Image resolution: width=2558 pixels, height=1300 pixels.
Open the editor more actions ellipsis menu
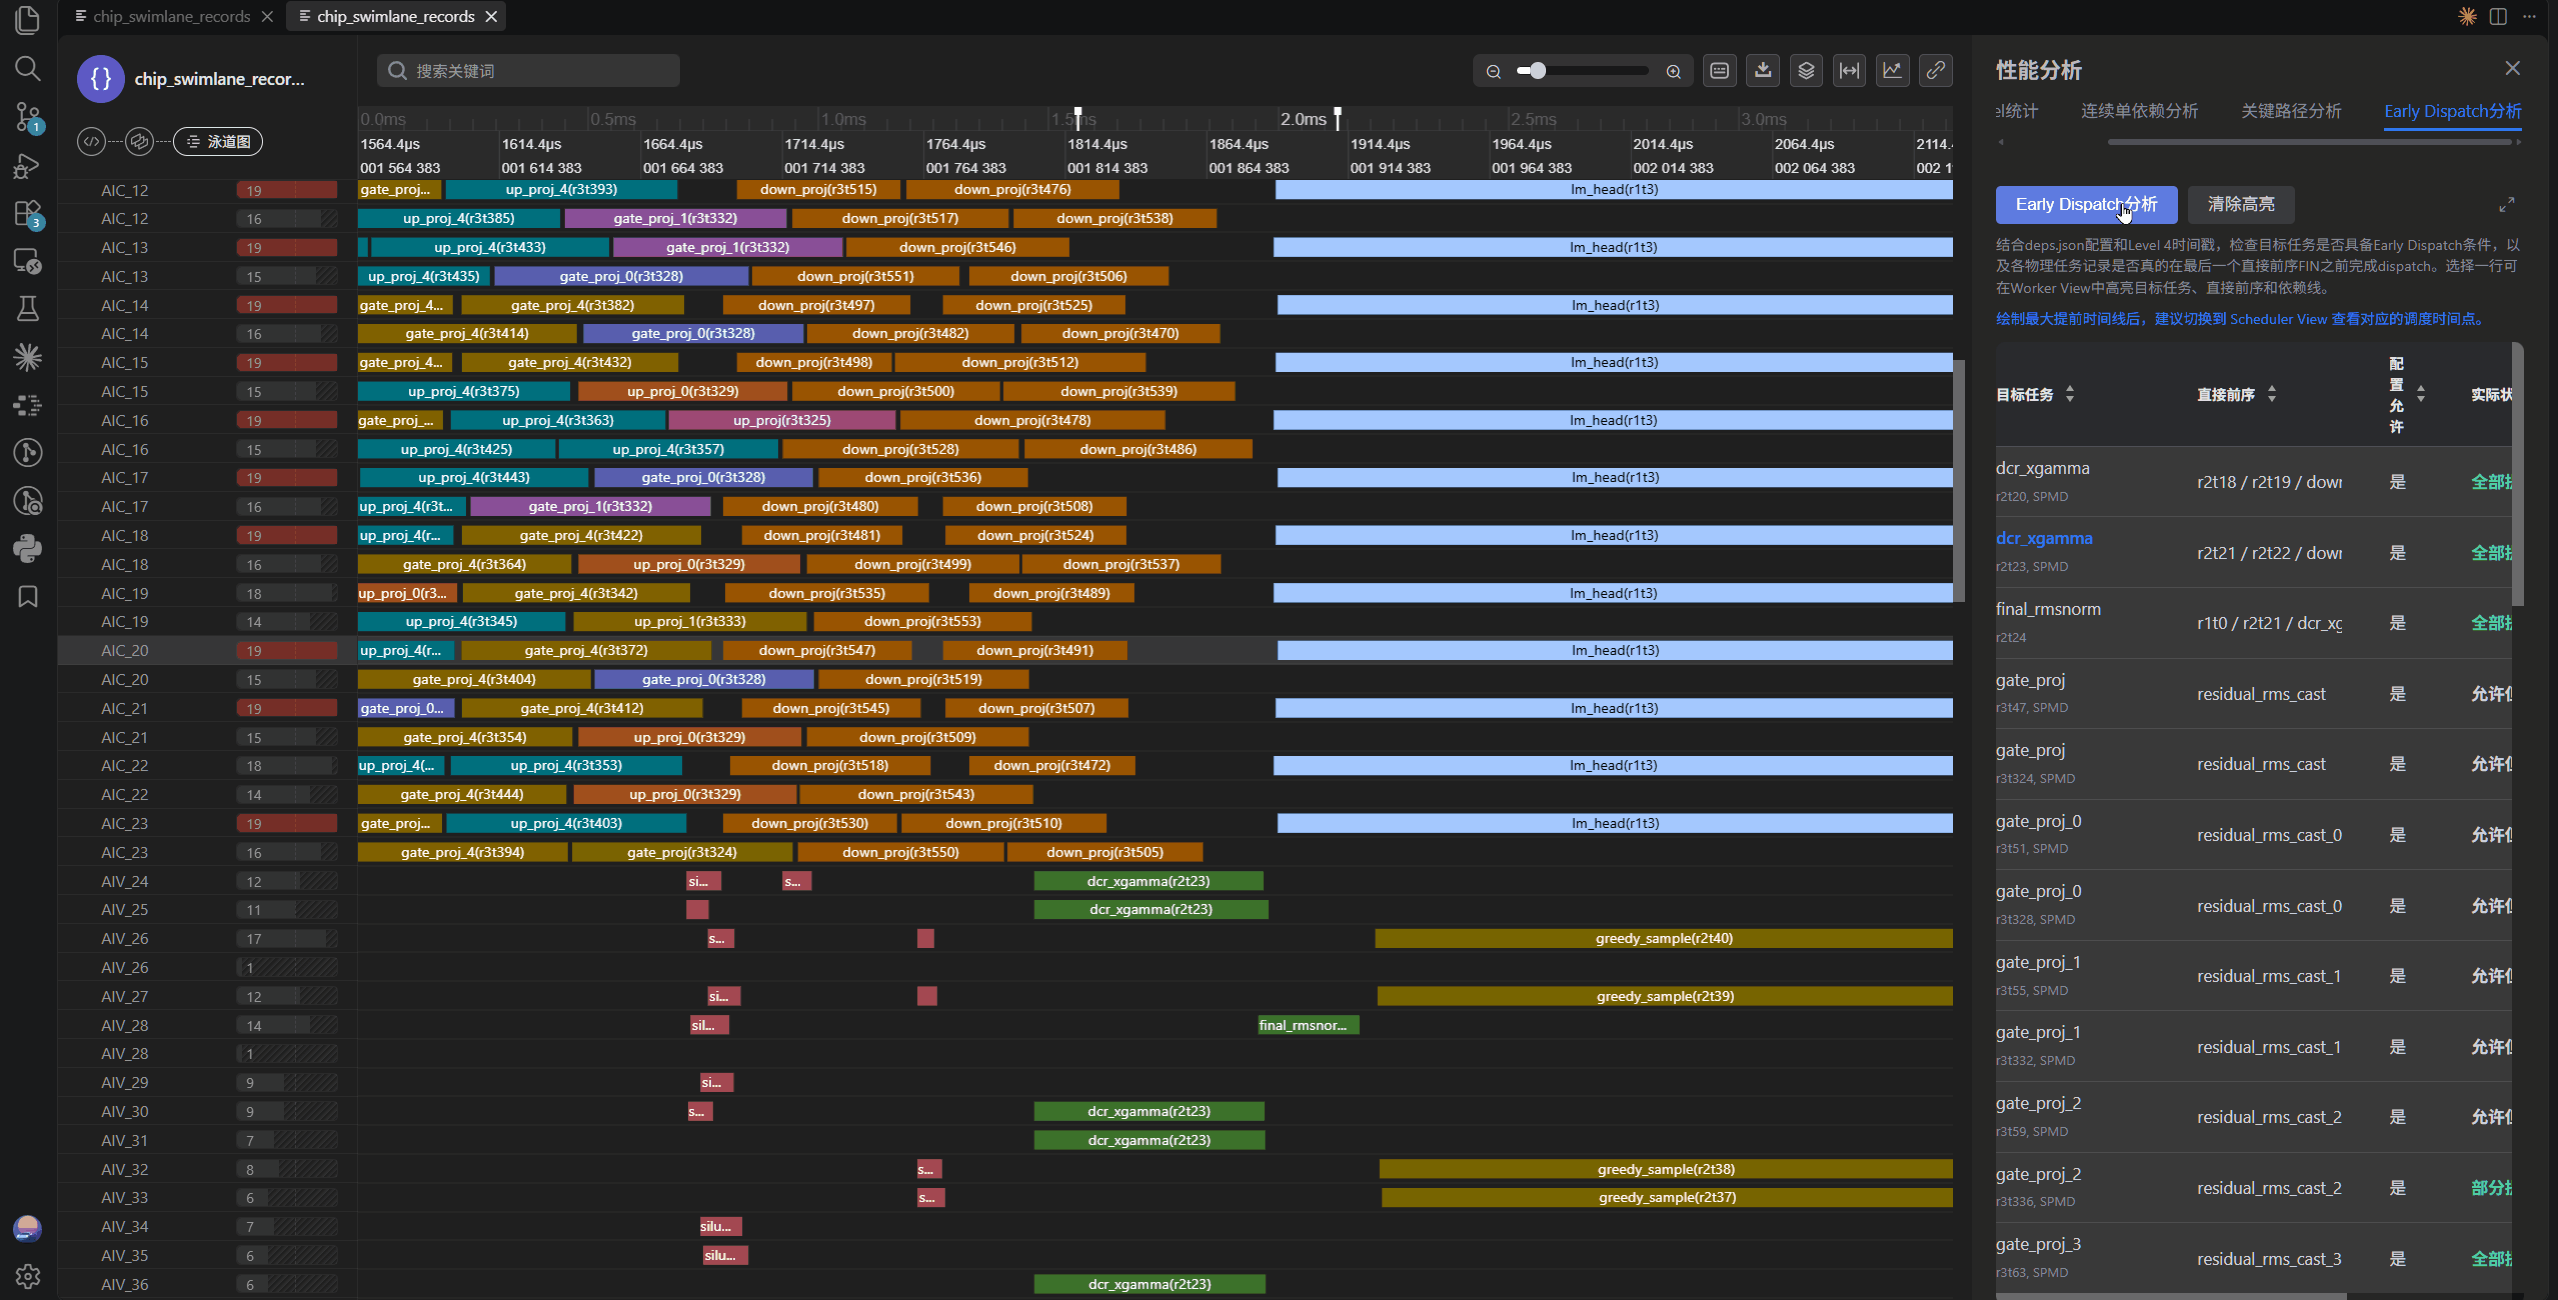click(2529, 16)
